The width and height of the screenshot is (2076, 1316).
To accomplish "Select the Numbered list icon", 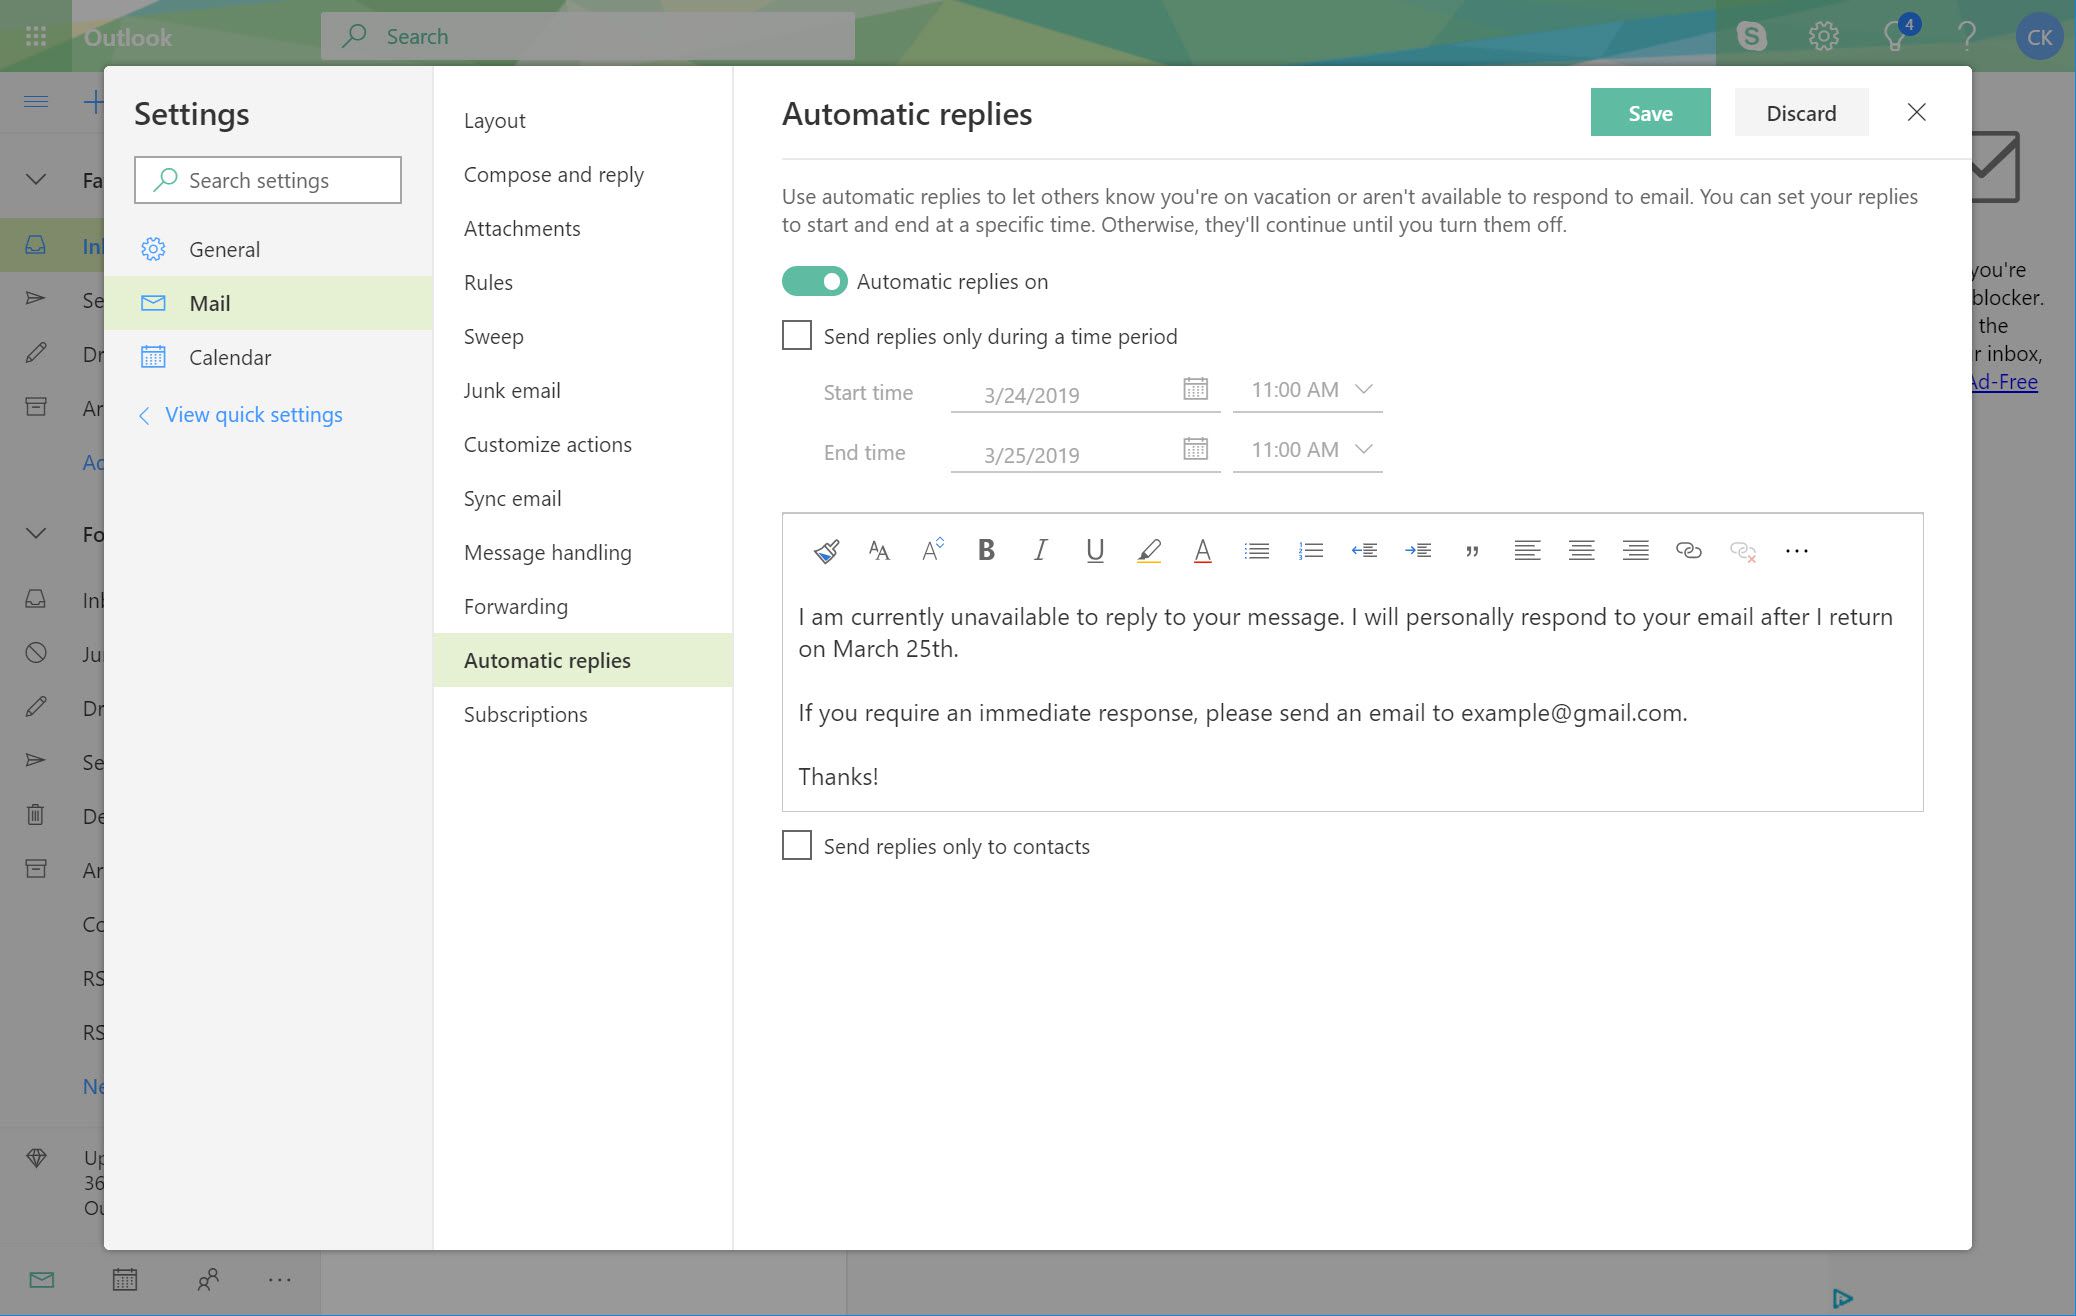I will click(x=1309, y=549).
